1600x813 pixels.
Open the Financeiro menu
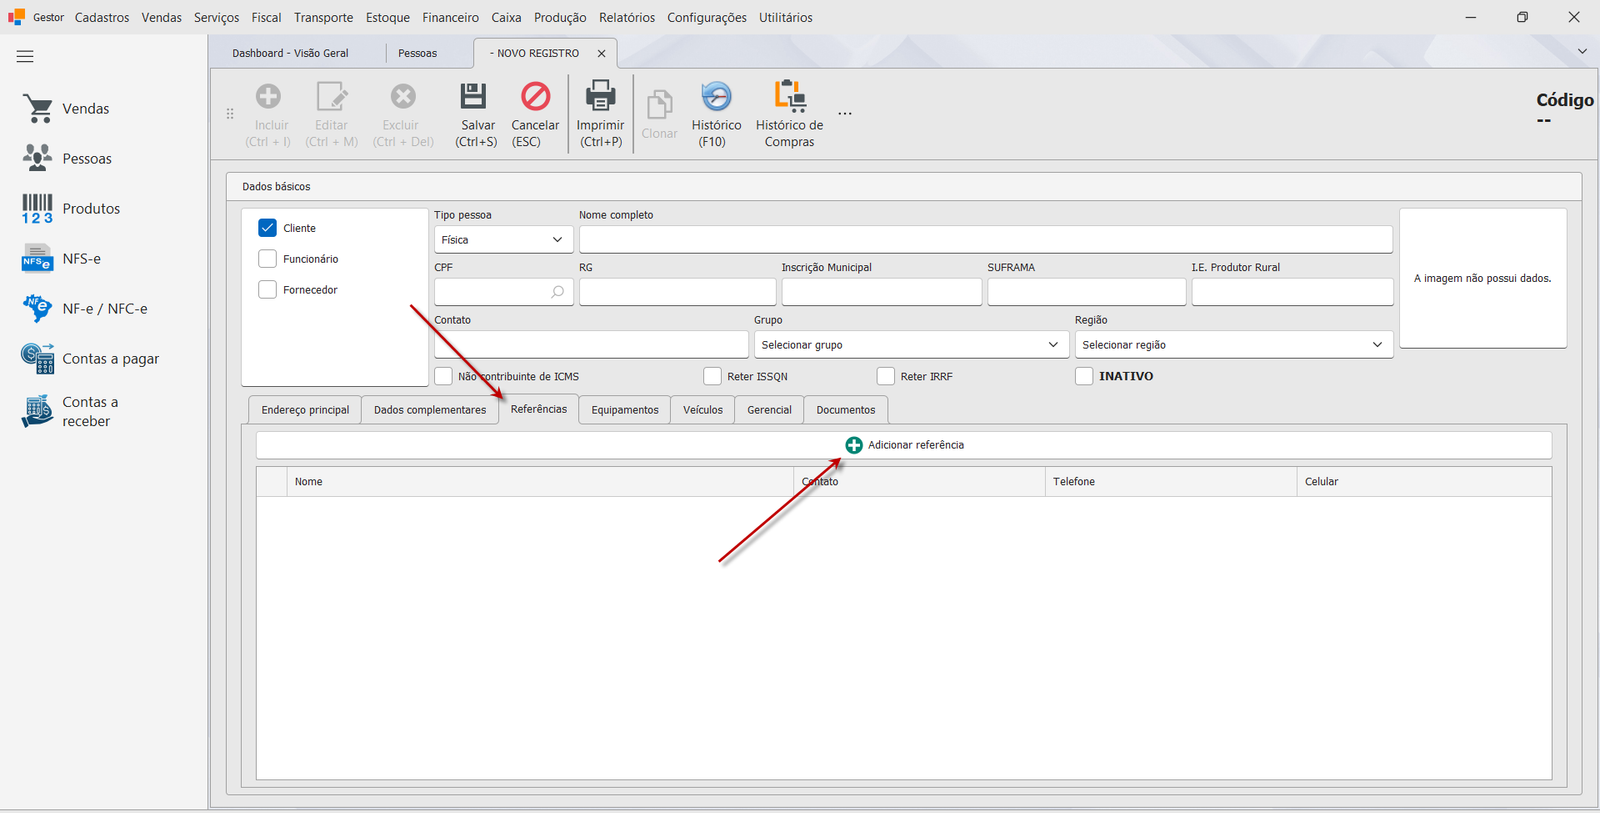pyautogui.click(x=451, y=18)
